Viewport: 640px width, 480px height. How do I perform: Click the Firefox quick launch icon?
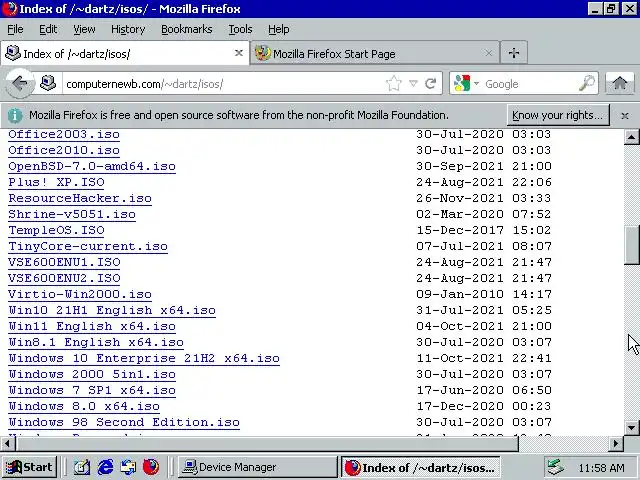[x=151, y=467]
